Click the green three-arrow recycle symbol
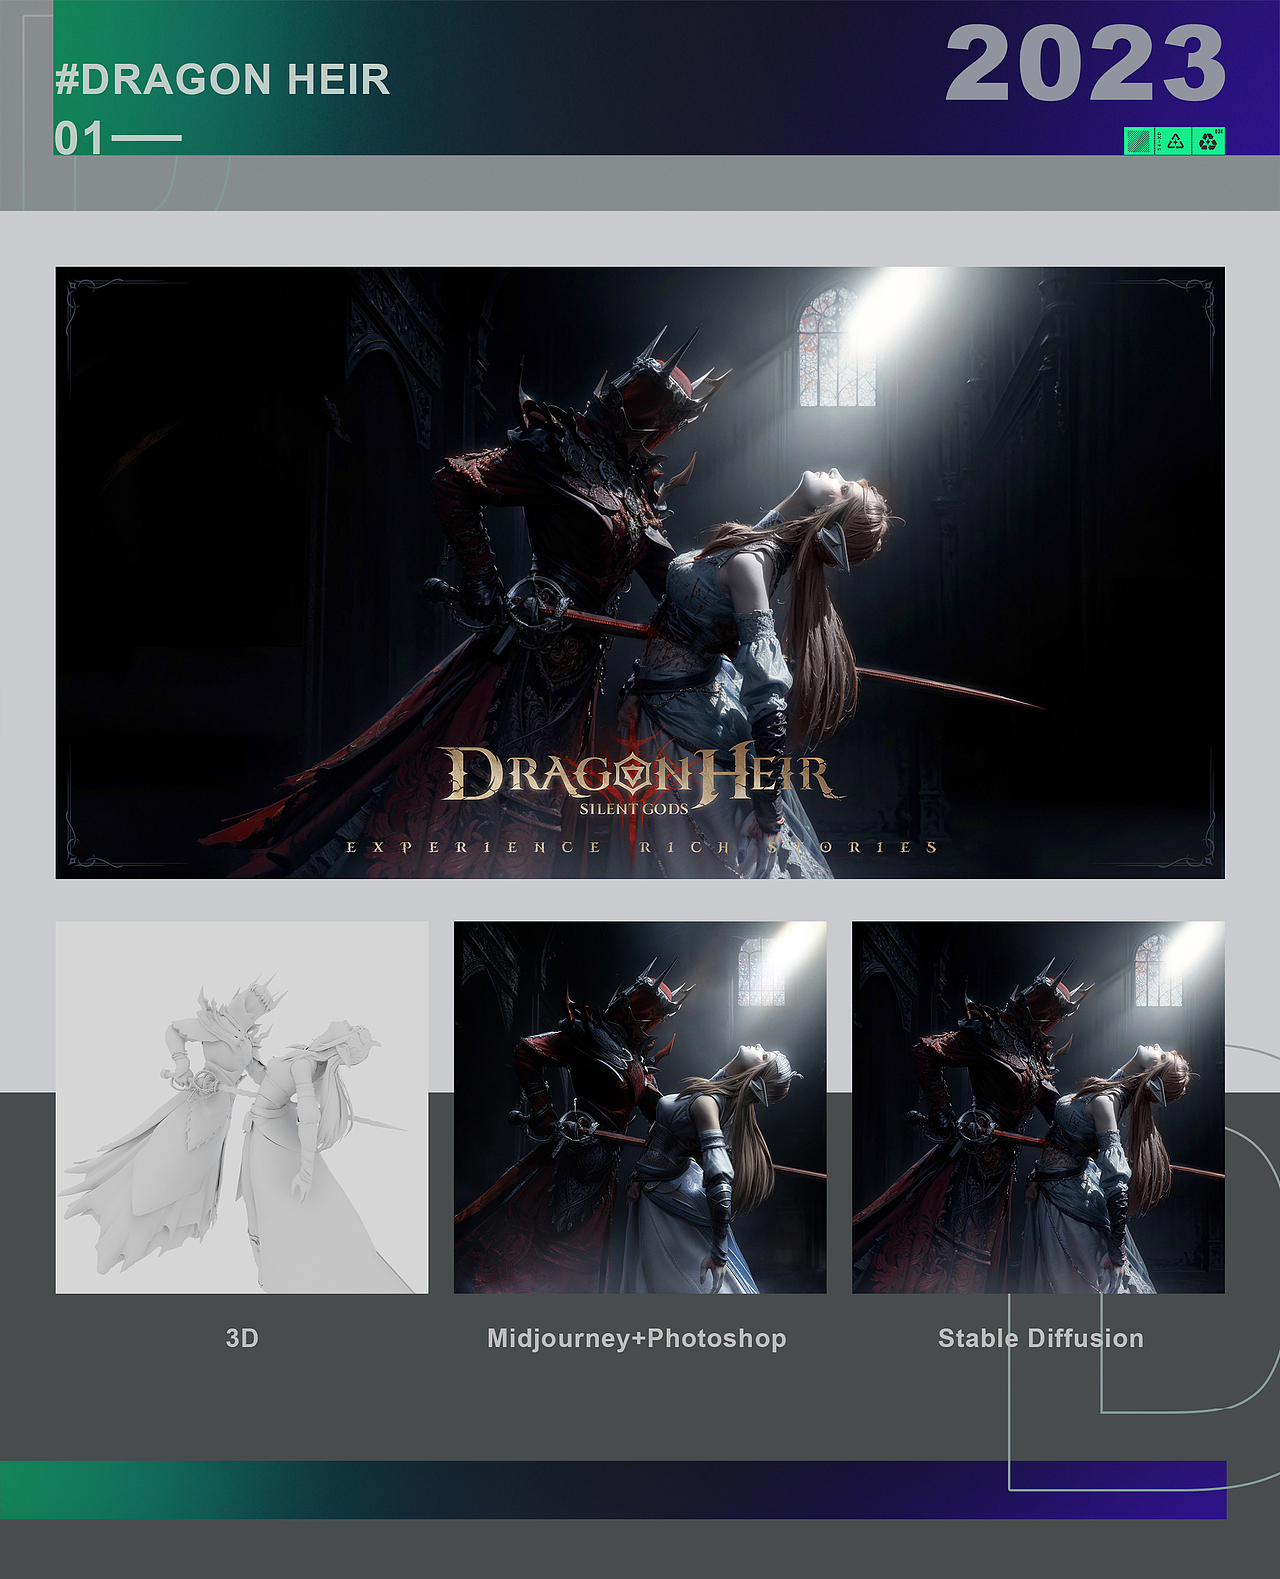The image size is (1280, 1579). pos(1208,141)
